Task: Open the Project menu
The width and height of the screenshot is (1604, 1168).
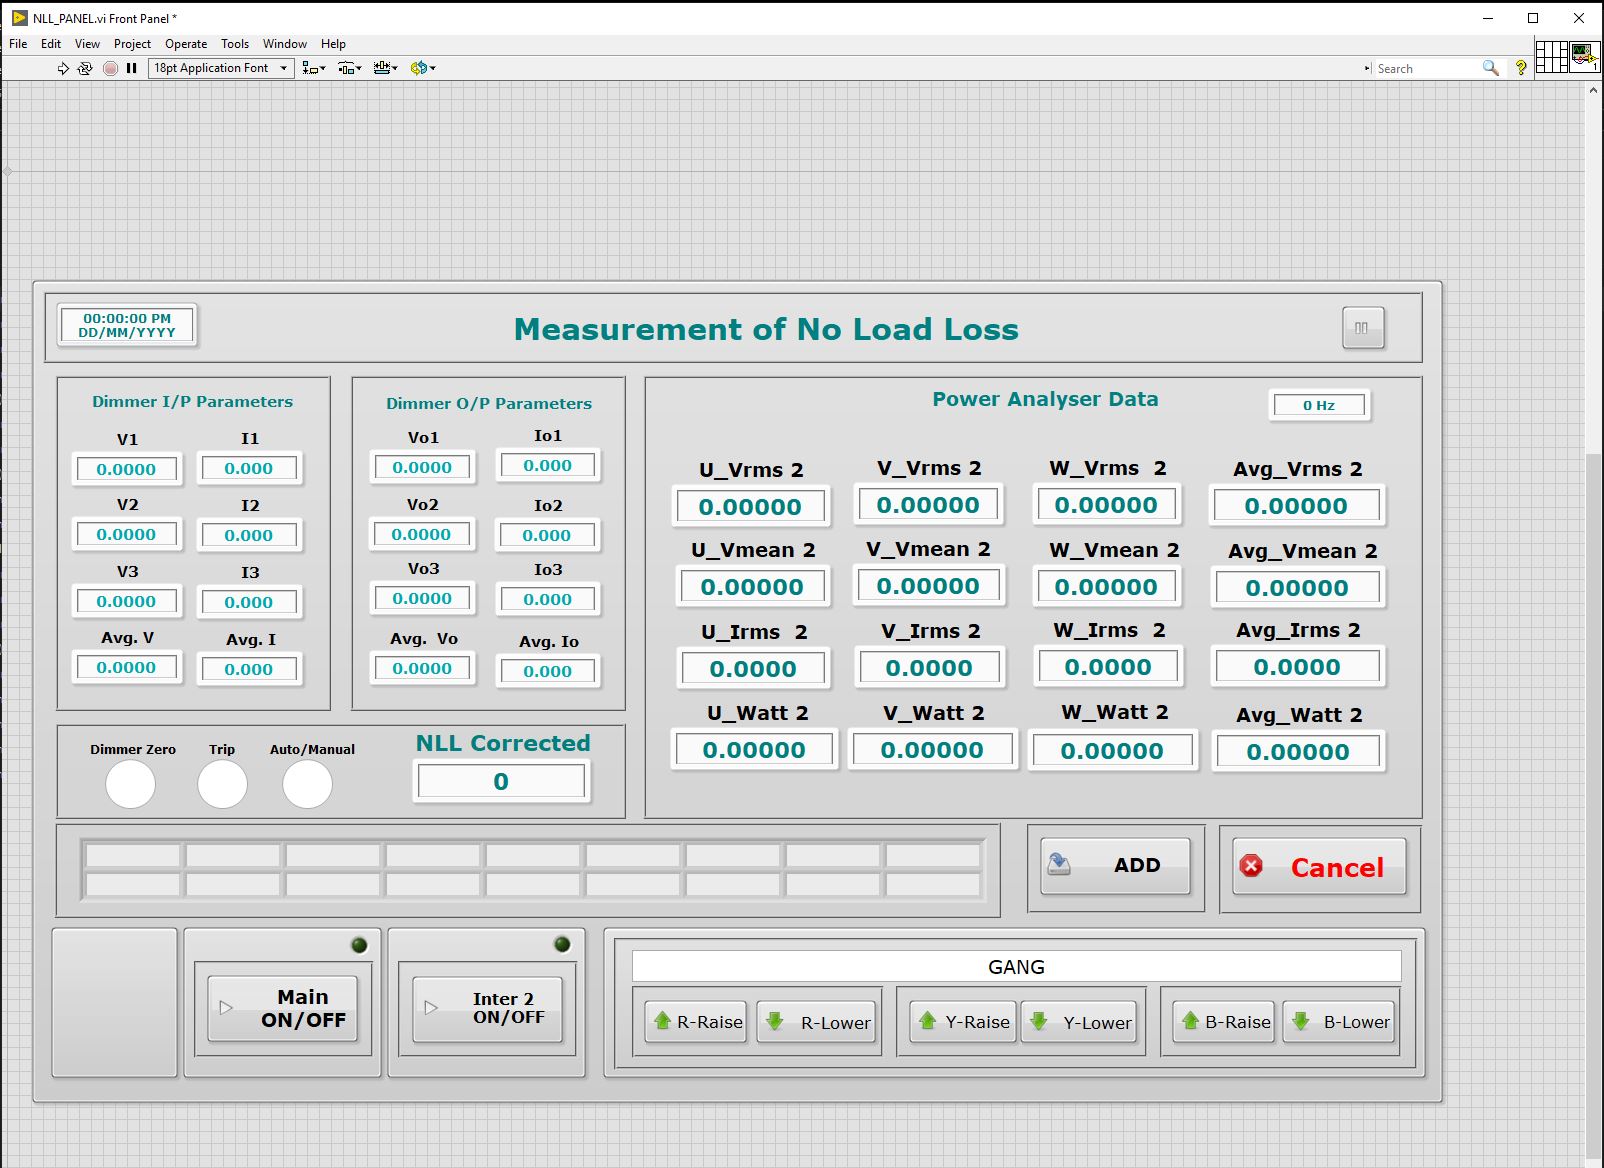Action: (x=132, y=44)
